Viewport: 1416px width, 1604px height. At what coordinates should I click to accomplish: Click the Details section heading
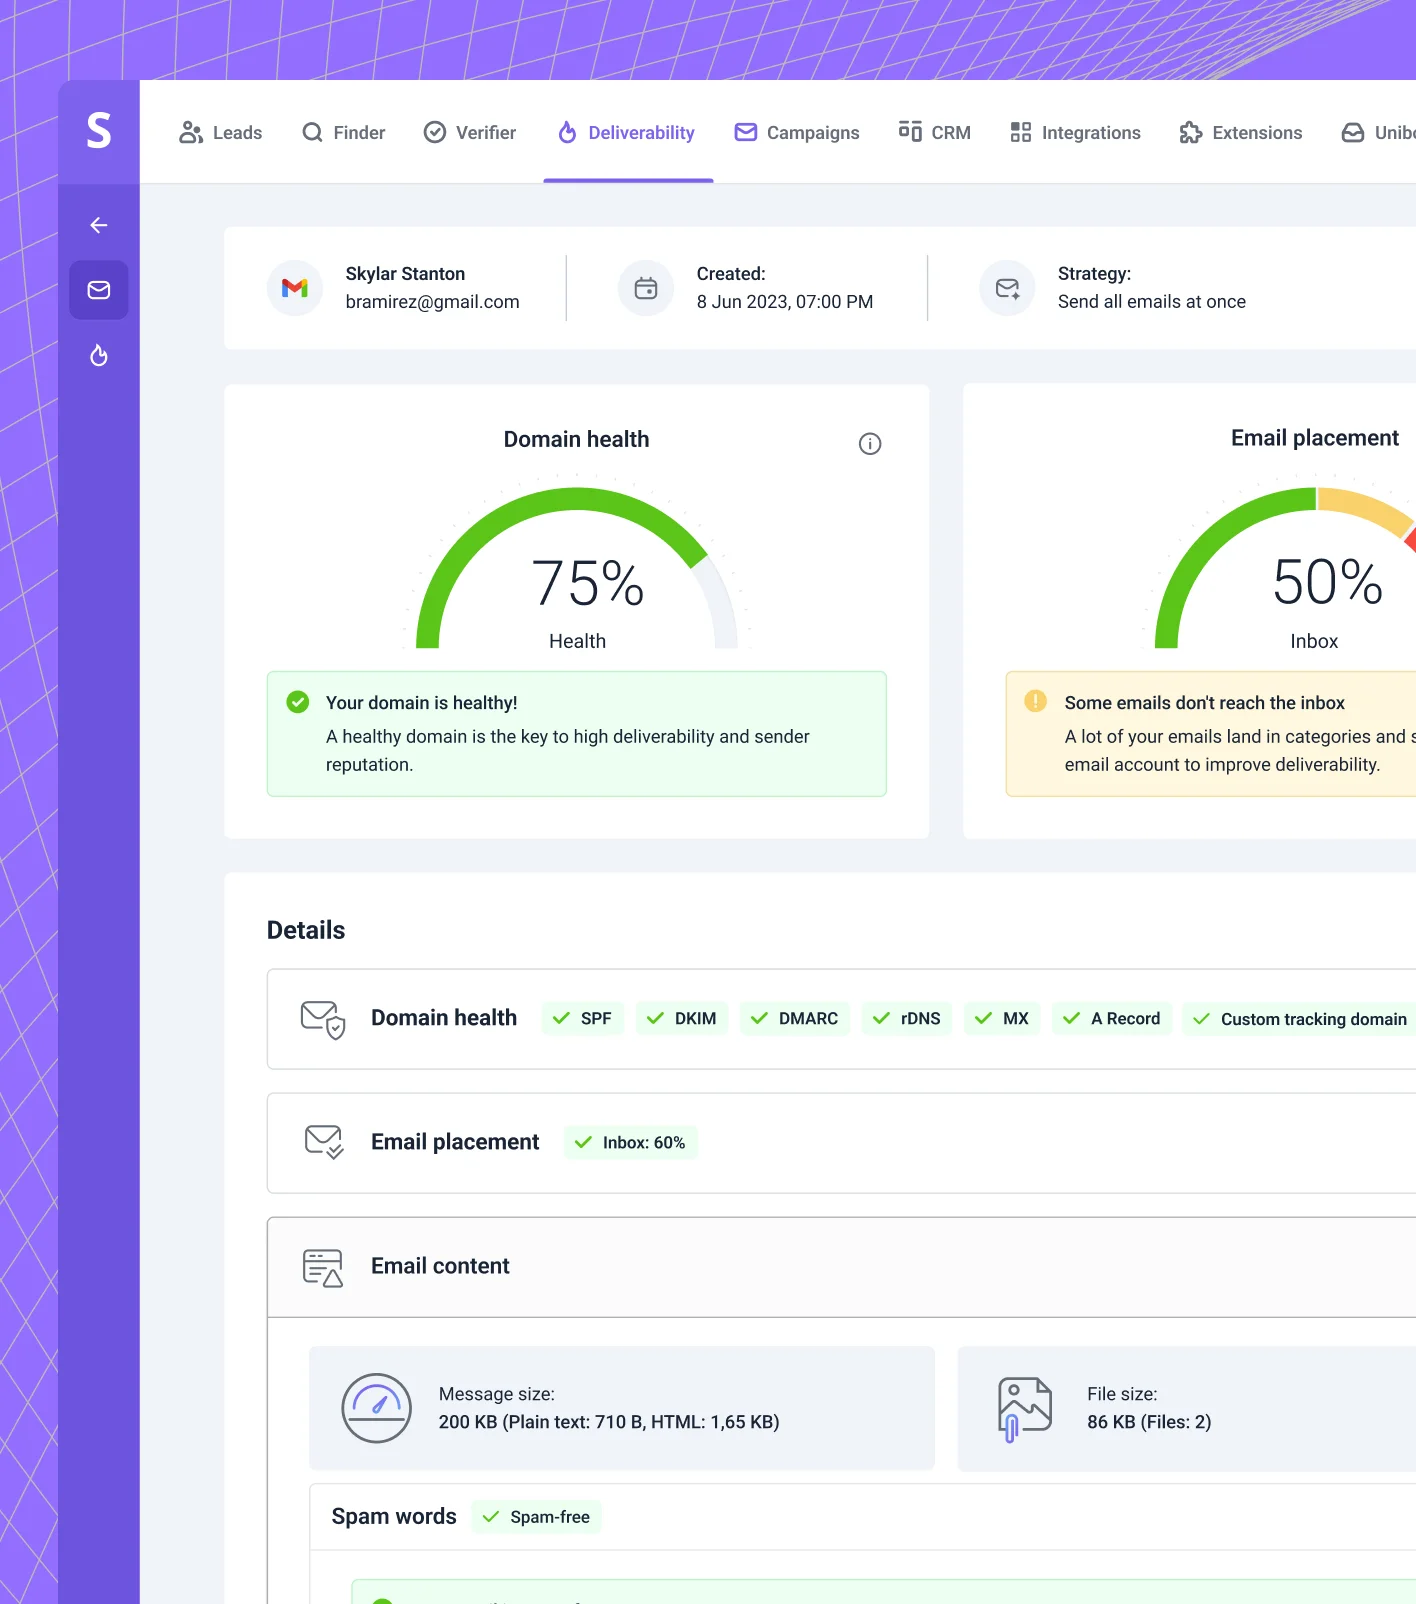pos(306,930)
